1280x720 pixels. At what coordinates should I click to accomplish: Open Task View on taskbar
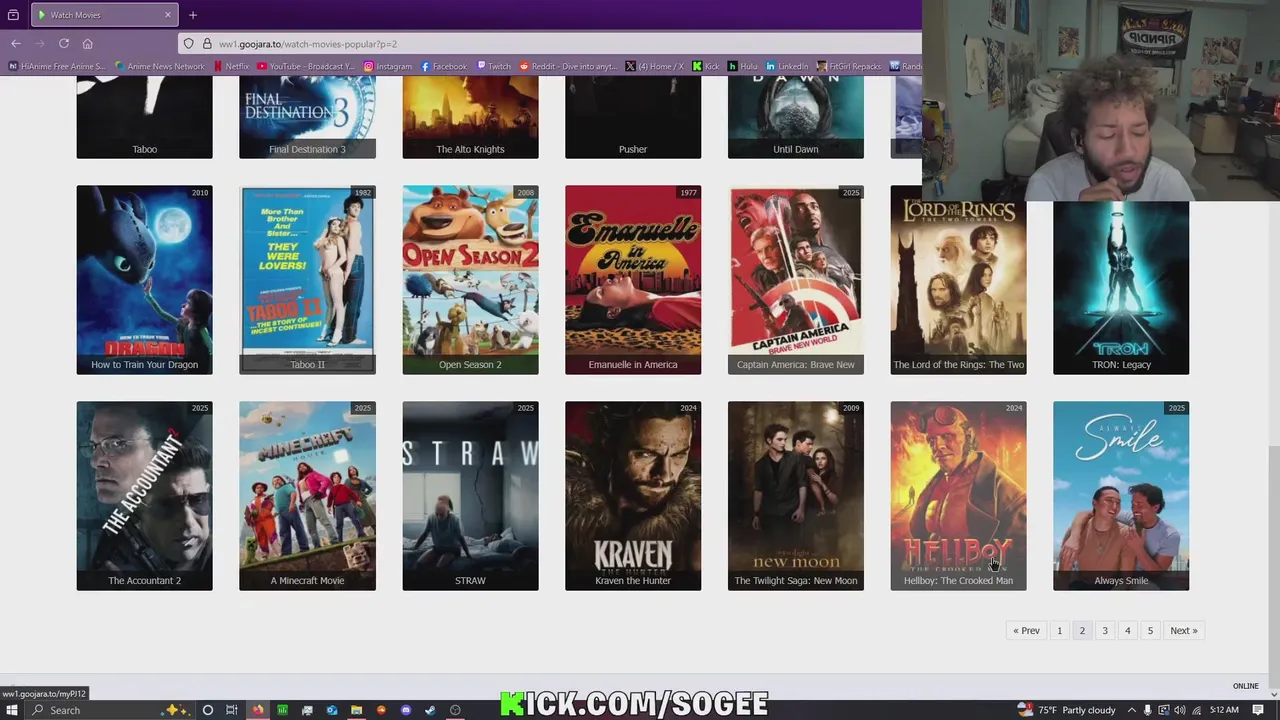(232, 710)
